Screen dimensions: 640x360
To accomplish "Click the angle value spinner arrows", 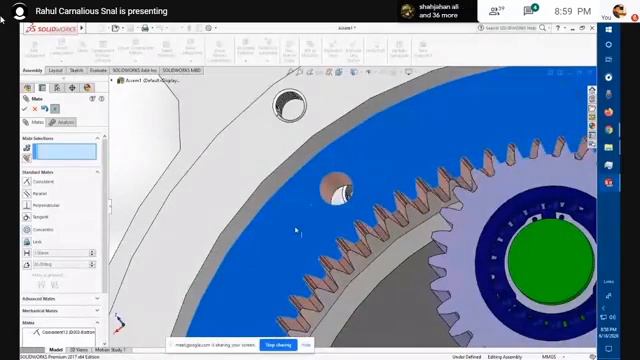I will click(92, 264).
